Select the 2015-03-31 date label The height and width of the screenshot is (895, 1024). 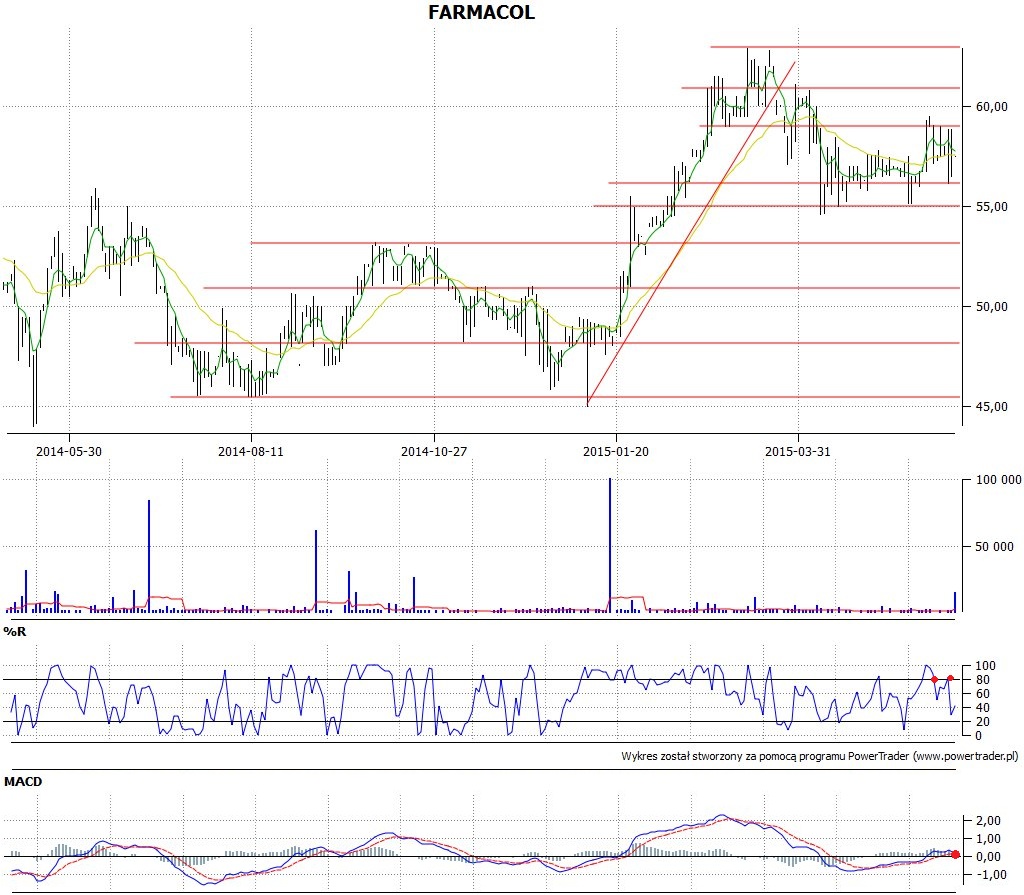[x=797, y=451]
